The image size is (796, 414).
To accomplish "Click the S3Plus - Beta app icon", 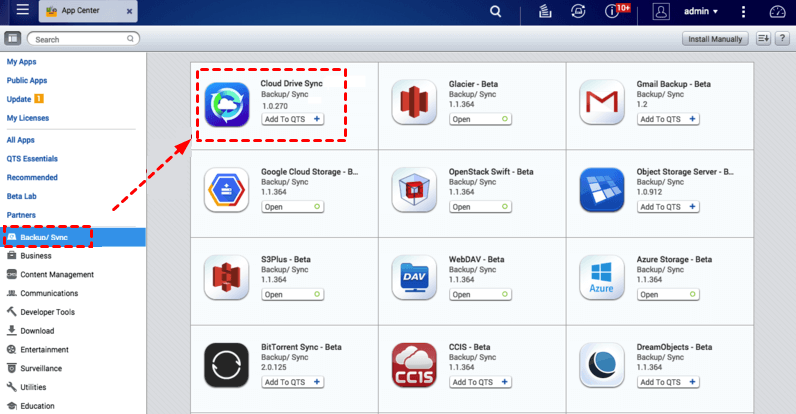I will click(226, 278).
